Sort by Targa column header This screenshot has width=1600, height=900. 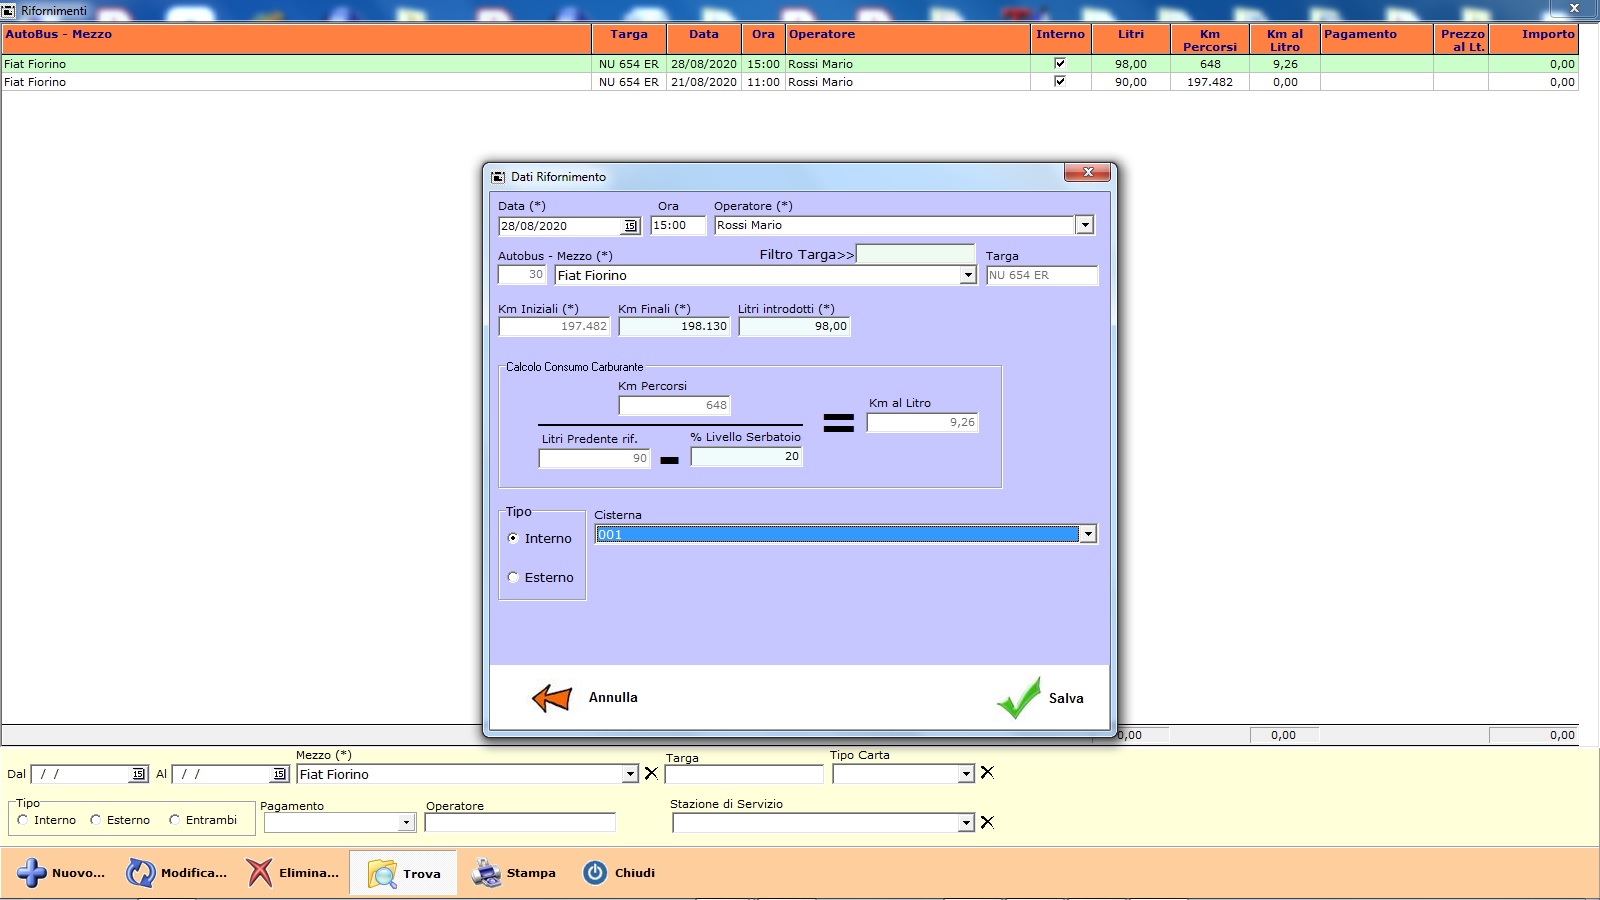tap(629, 39)
